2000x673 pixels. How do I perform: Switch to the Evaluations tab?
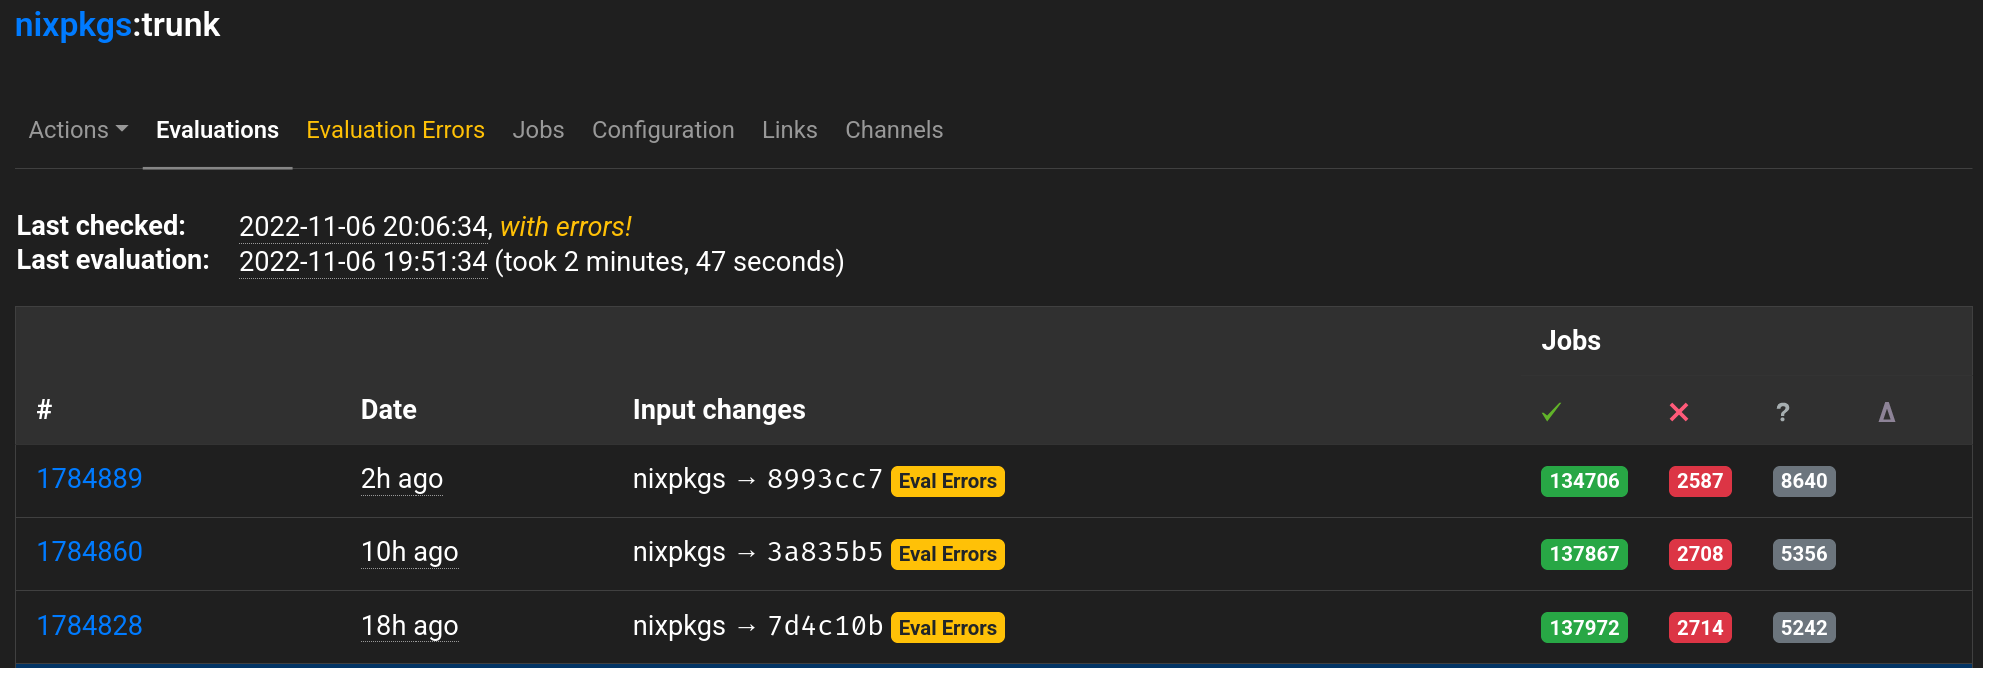pyautogui.click(x=217, y=130)
